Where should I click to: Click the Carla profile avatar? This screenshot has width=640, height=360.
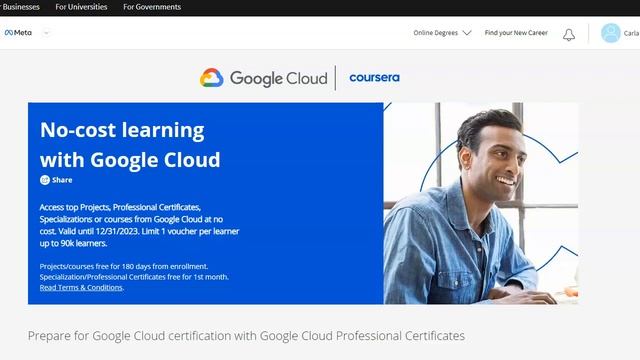(x=611, y=33)
